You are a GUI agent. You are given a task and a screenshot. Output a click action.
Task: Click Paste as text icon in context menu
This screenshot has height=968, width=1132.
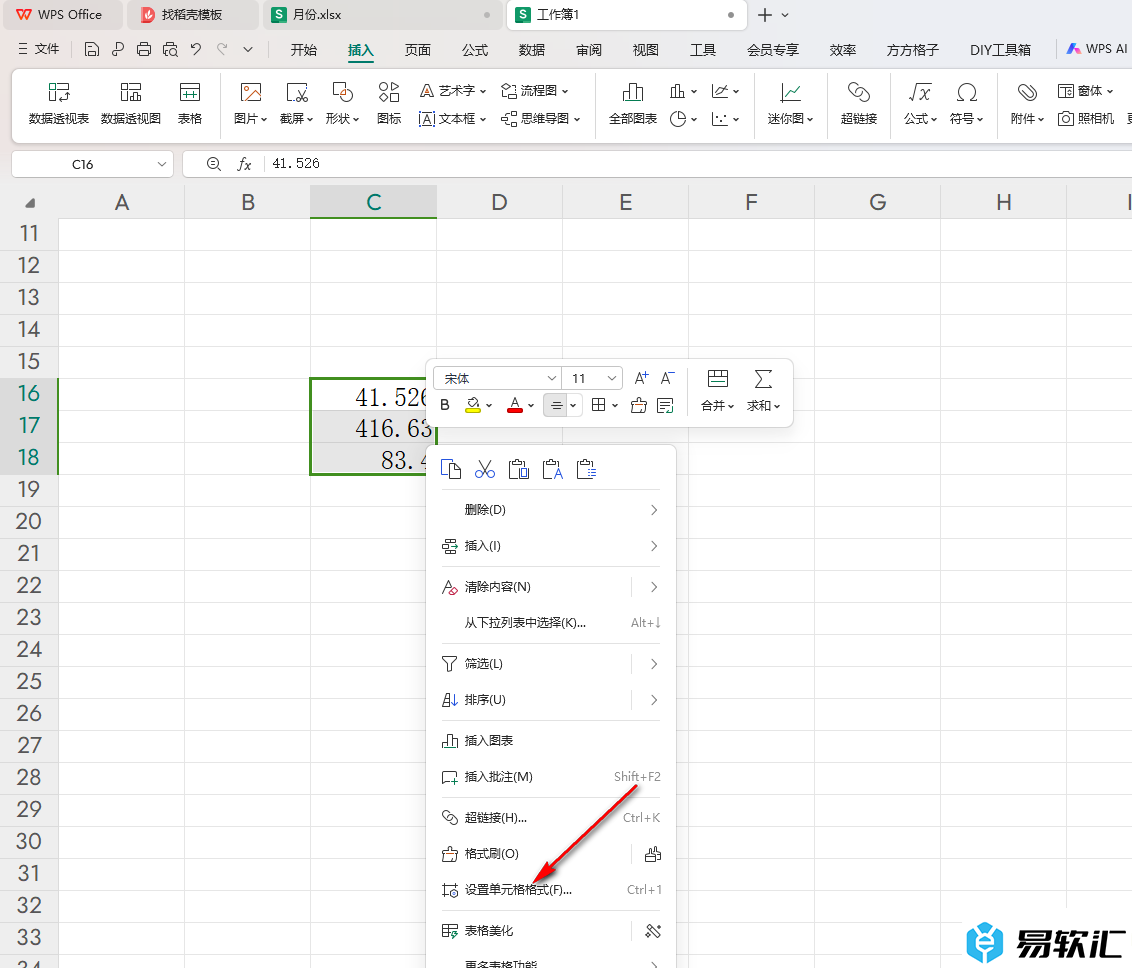click(x=552, y=469)
